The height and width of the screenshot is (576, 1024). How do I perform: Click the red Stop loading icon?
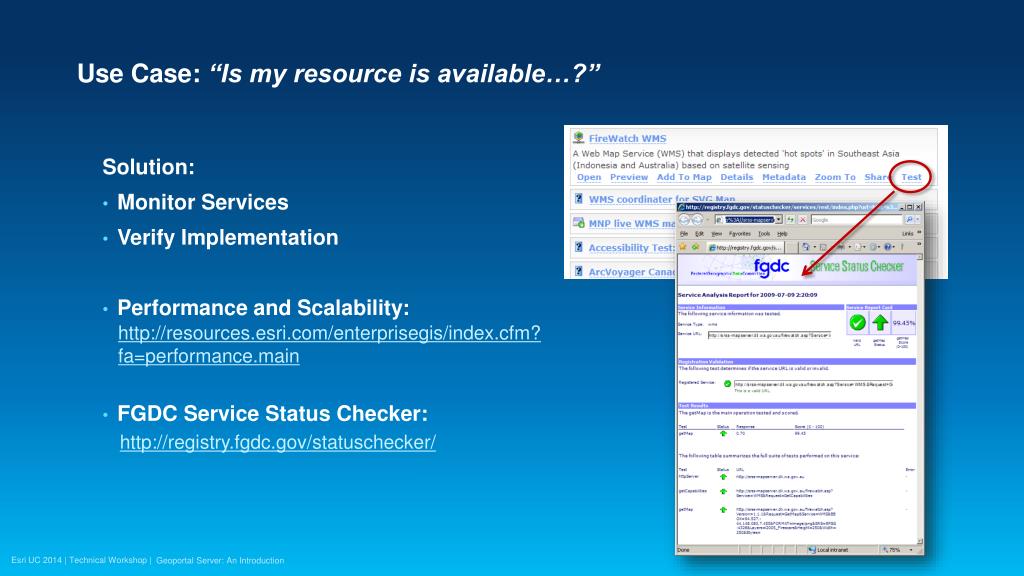(x=803, y=219)
